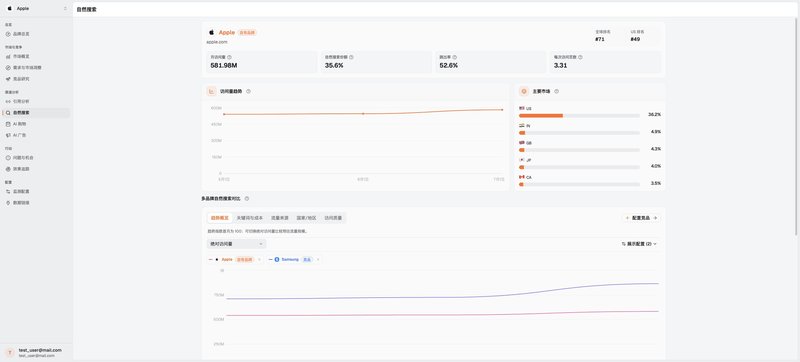Click the last data point on 访问量趋势 line

502,110
